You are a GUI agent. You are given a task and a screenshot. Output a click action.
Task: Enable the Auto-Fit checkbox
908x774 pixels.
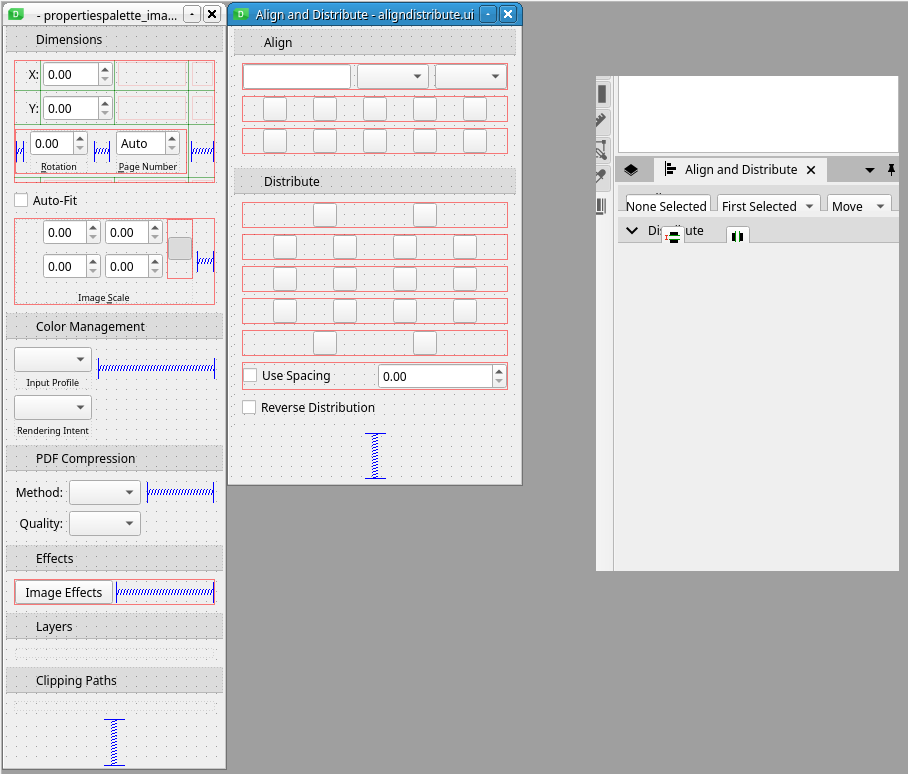[21, 200]
